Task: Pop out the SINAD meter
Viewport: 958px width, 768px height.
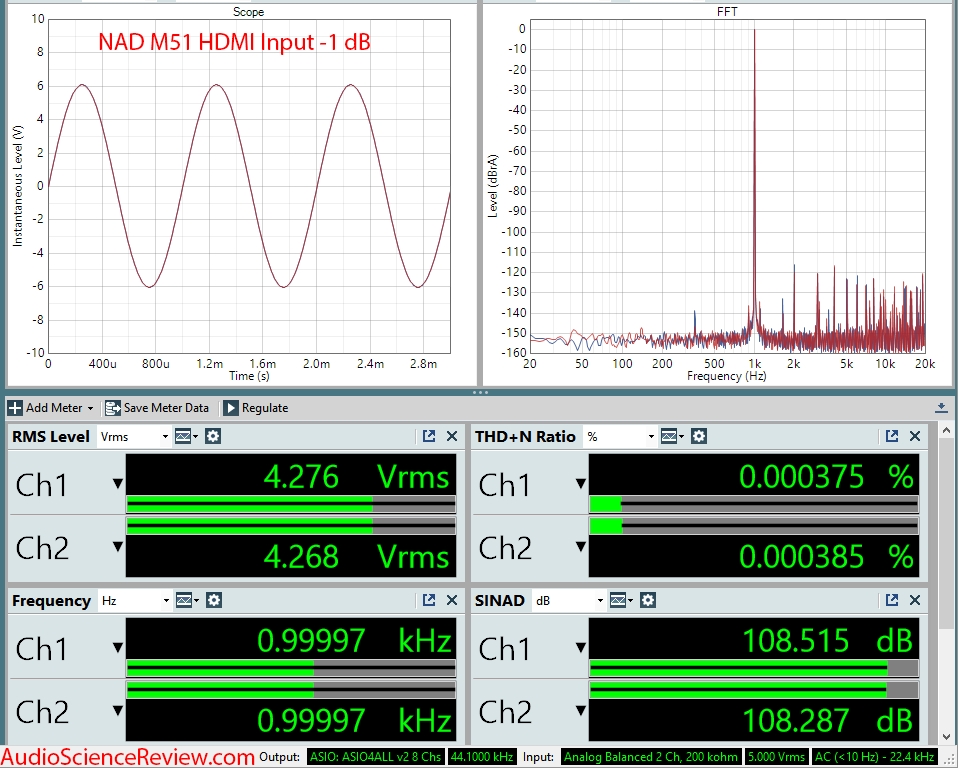Action: [892, 601]
